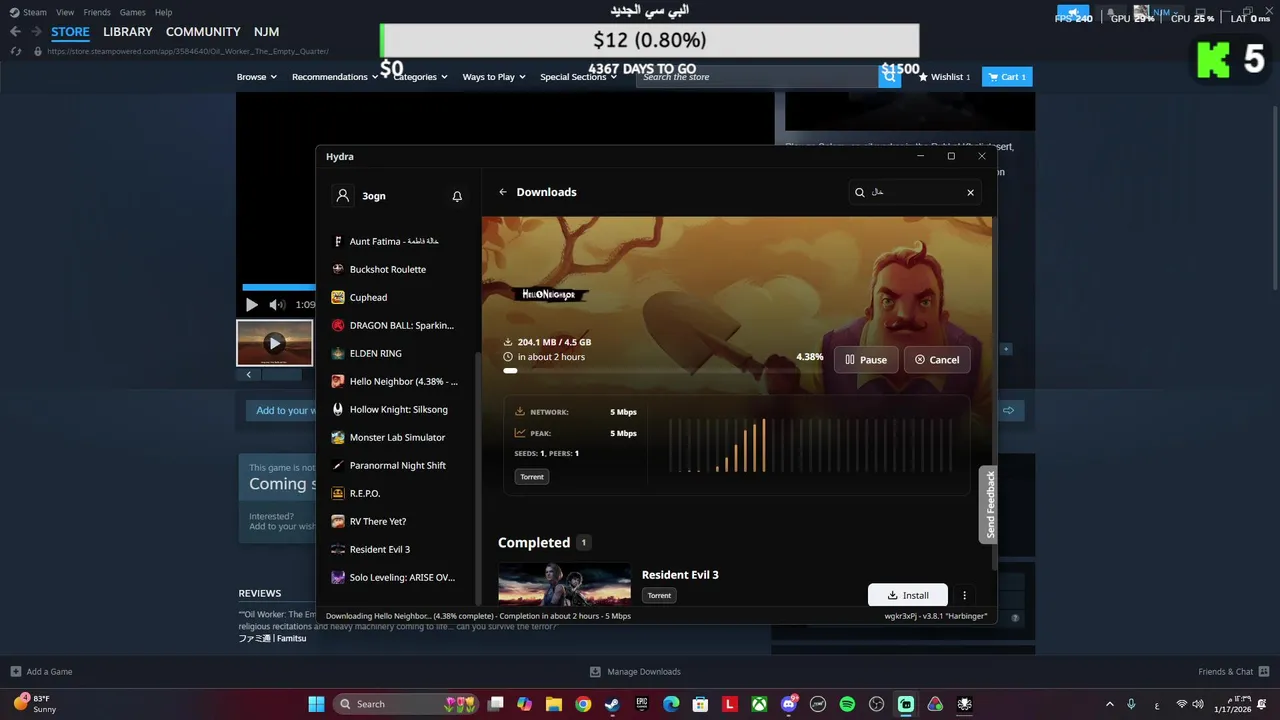The width and height of the screenshot is (1280, 720).
Task: Open Steam Friends & Chat
Action: (1234, 672)
